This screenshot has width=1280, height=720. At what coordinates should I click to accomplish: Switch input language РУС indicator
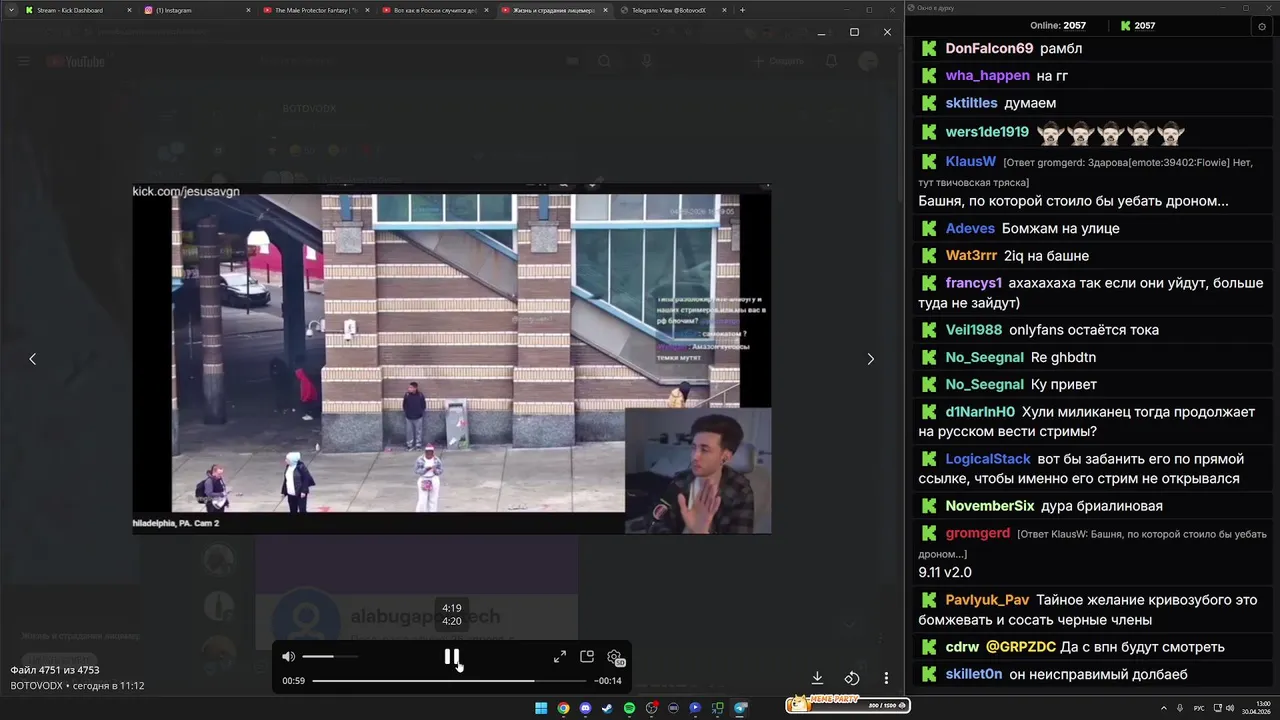(1199, 707)
